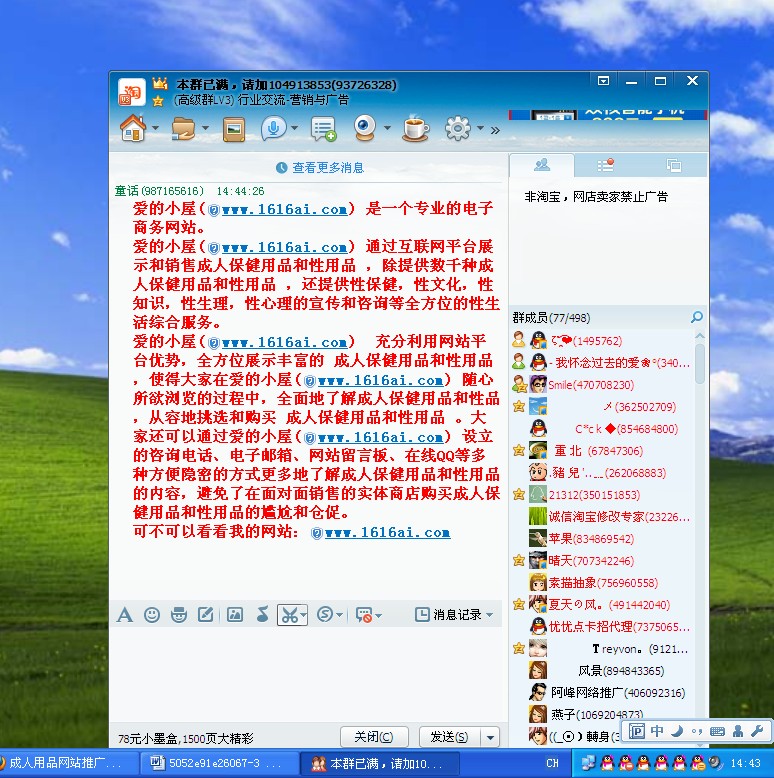Toggle moon half-width icon on IME bar
This screenshot has height=778, width=774.
click(677, 731)
